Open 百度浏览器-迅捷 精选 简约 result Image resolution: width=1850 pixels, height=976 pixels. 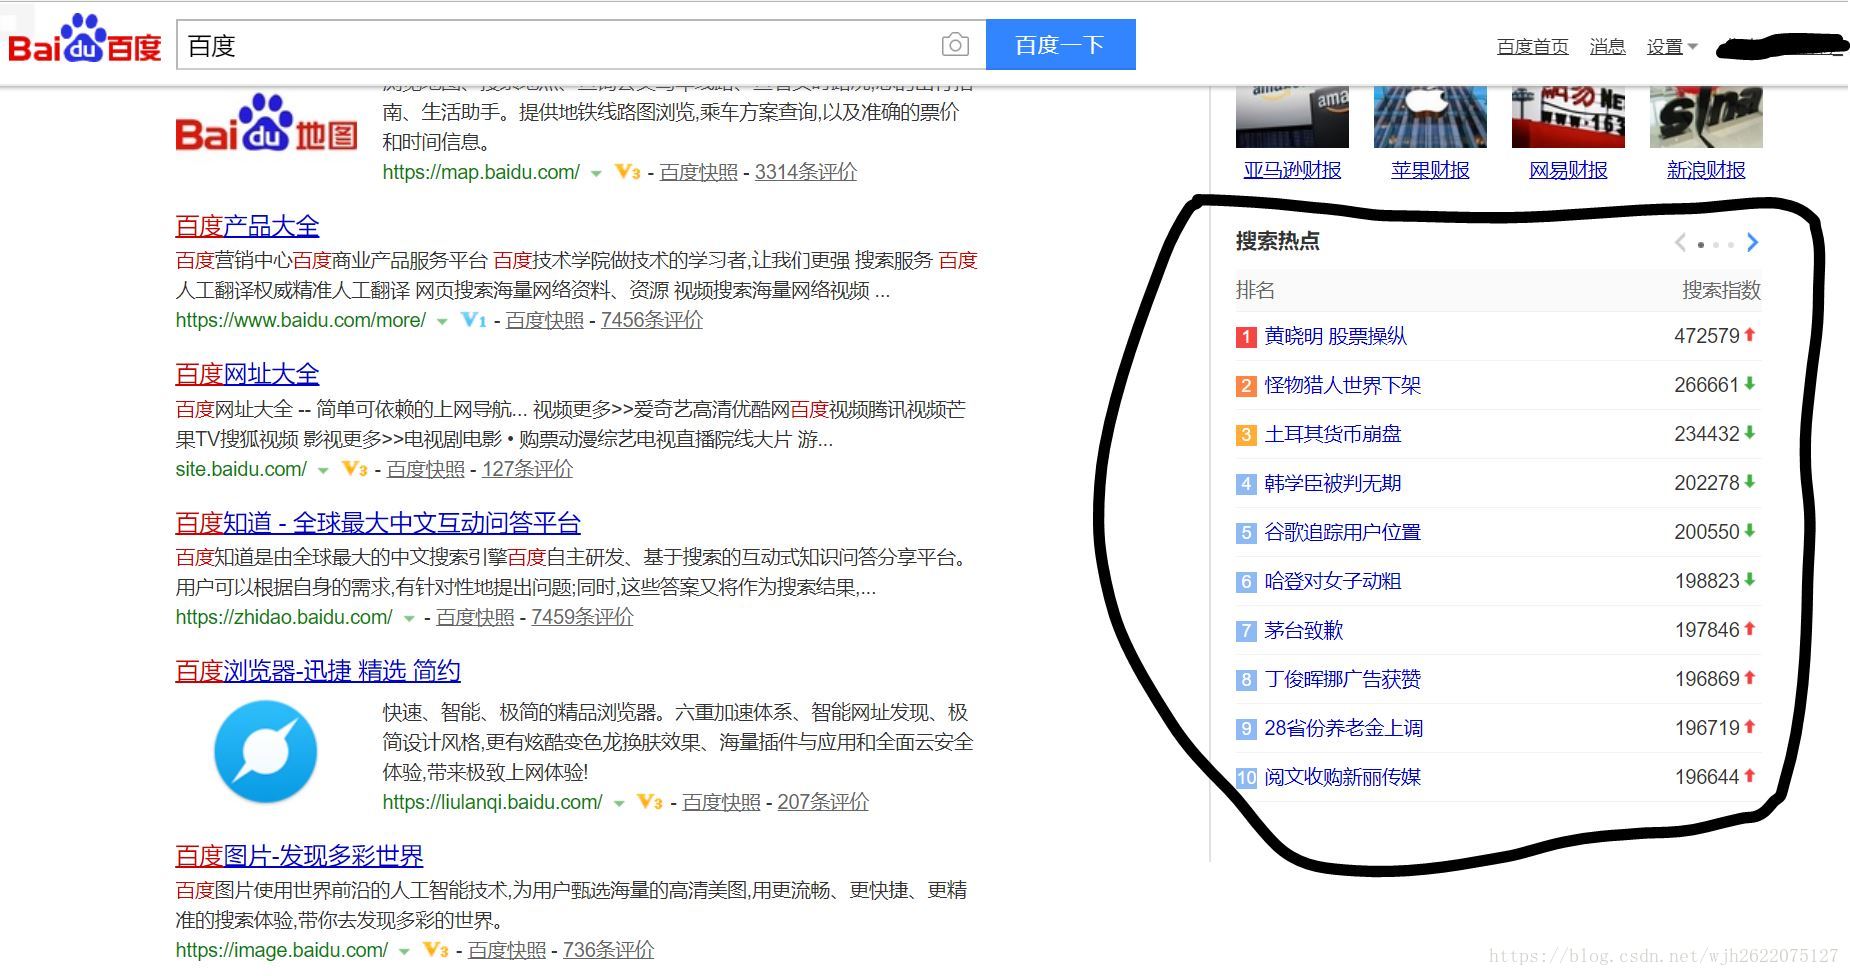click(318, 671)
